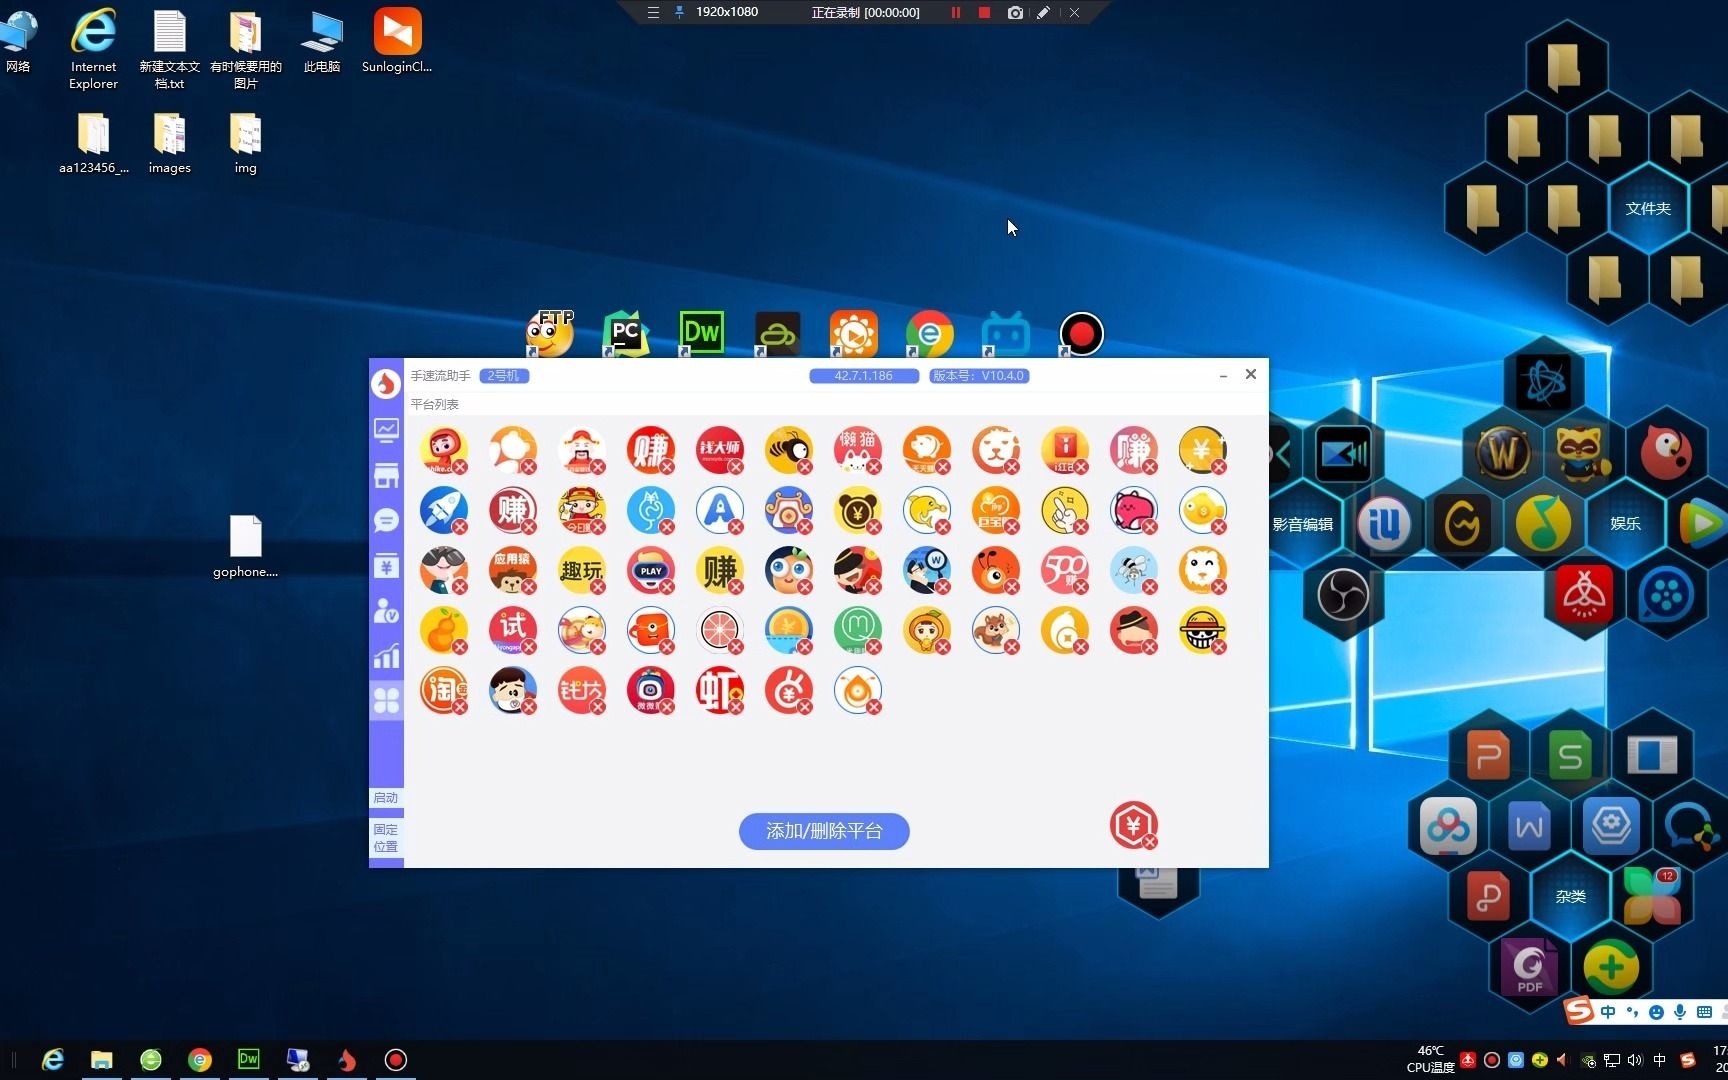Click the 固定位置 button in sidebar
Screen dimensions: 1728x1080
pyautogui.click(x=386, y=838)
